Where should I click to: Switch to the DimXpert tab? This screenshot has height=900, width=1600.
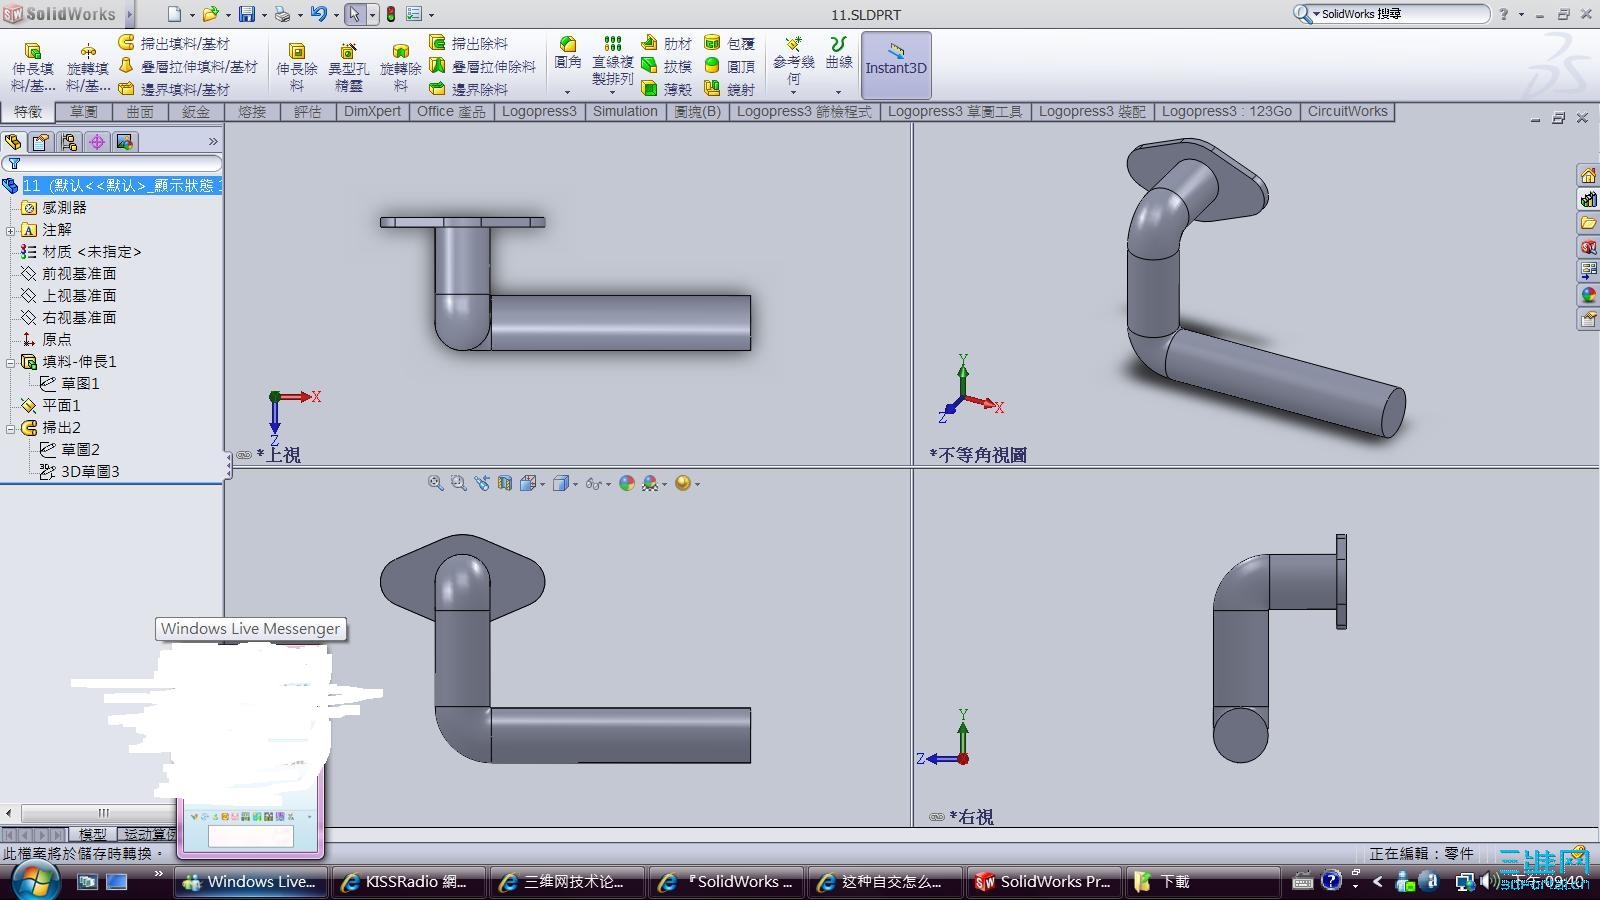click(x=372, y=112)
